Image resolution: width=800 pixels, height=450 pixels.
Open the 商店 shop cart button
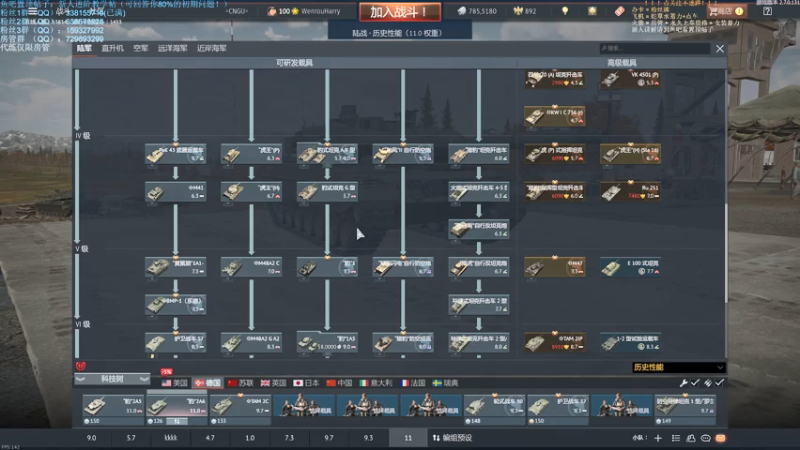pos(727,11)
